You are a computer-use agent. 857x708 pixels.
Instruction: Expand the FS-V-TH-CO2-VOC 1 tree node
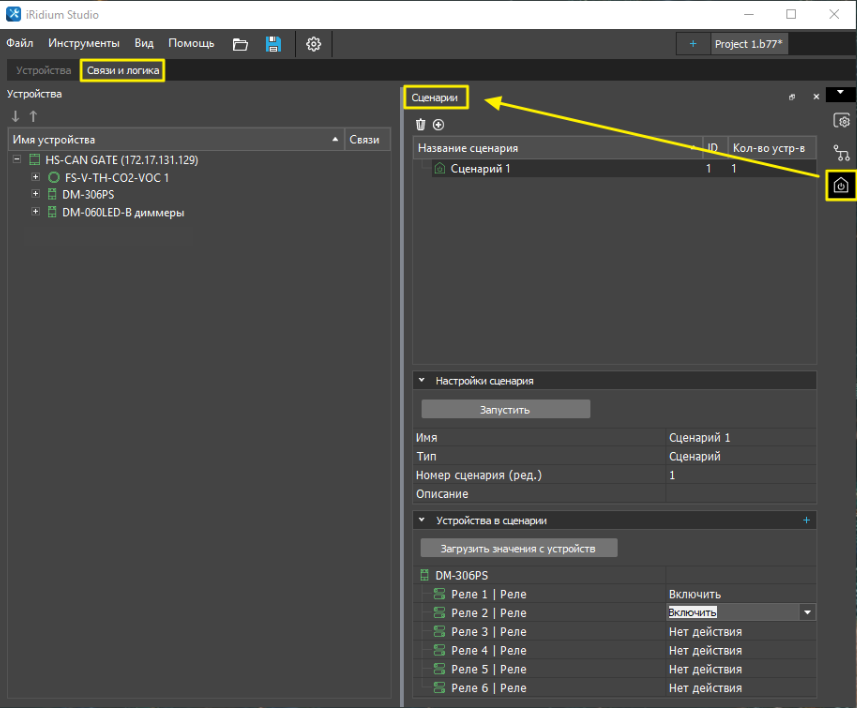click(36, 177)
